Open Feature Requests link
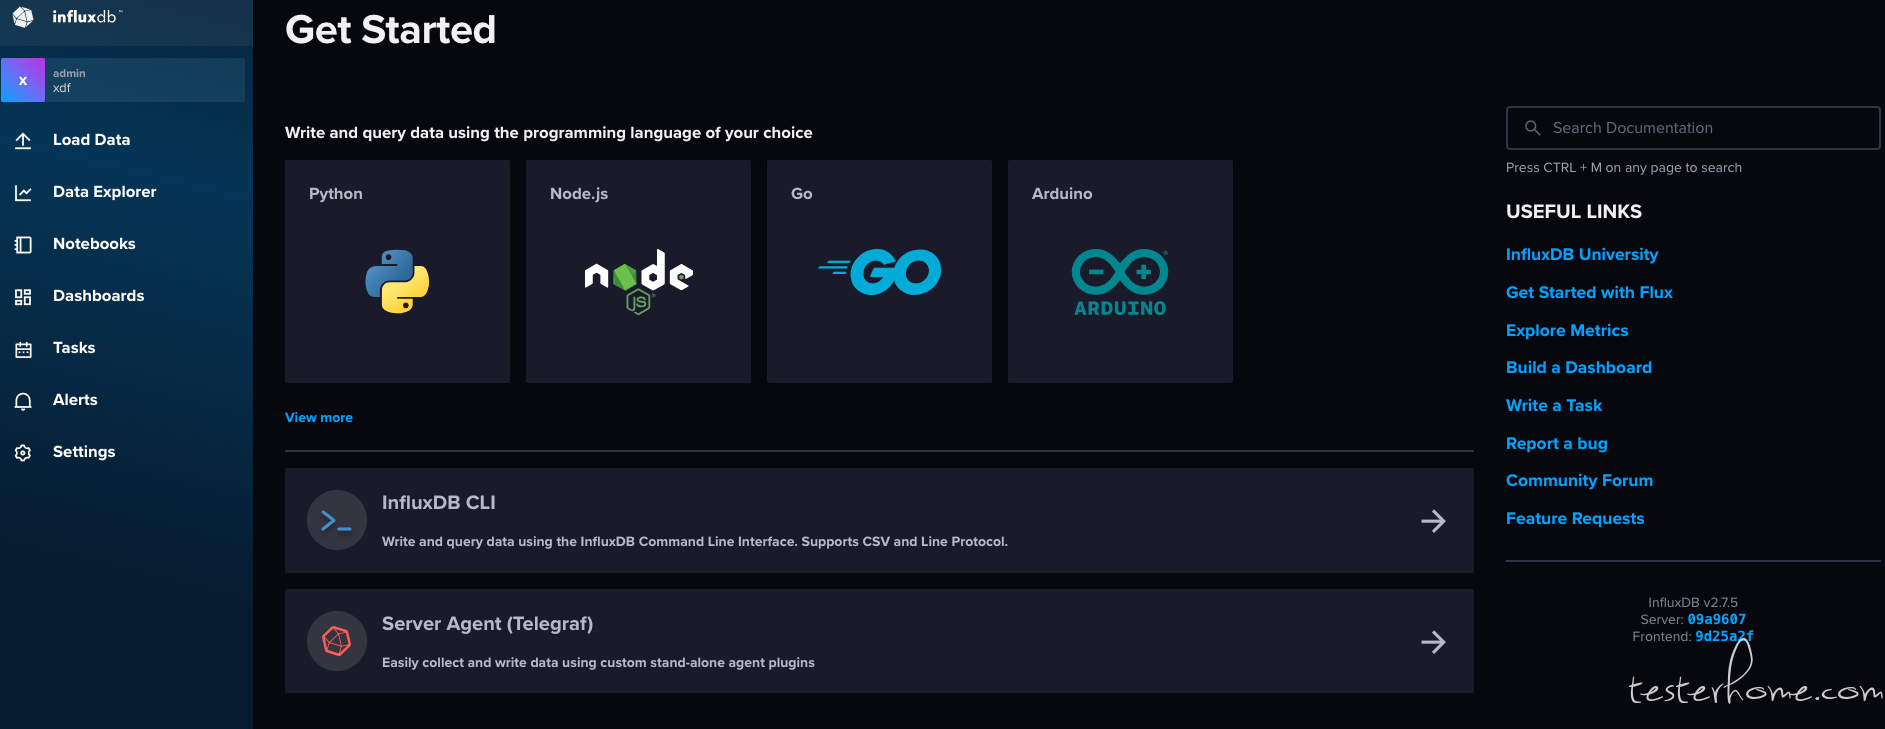 coord(1575,518)
